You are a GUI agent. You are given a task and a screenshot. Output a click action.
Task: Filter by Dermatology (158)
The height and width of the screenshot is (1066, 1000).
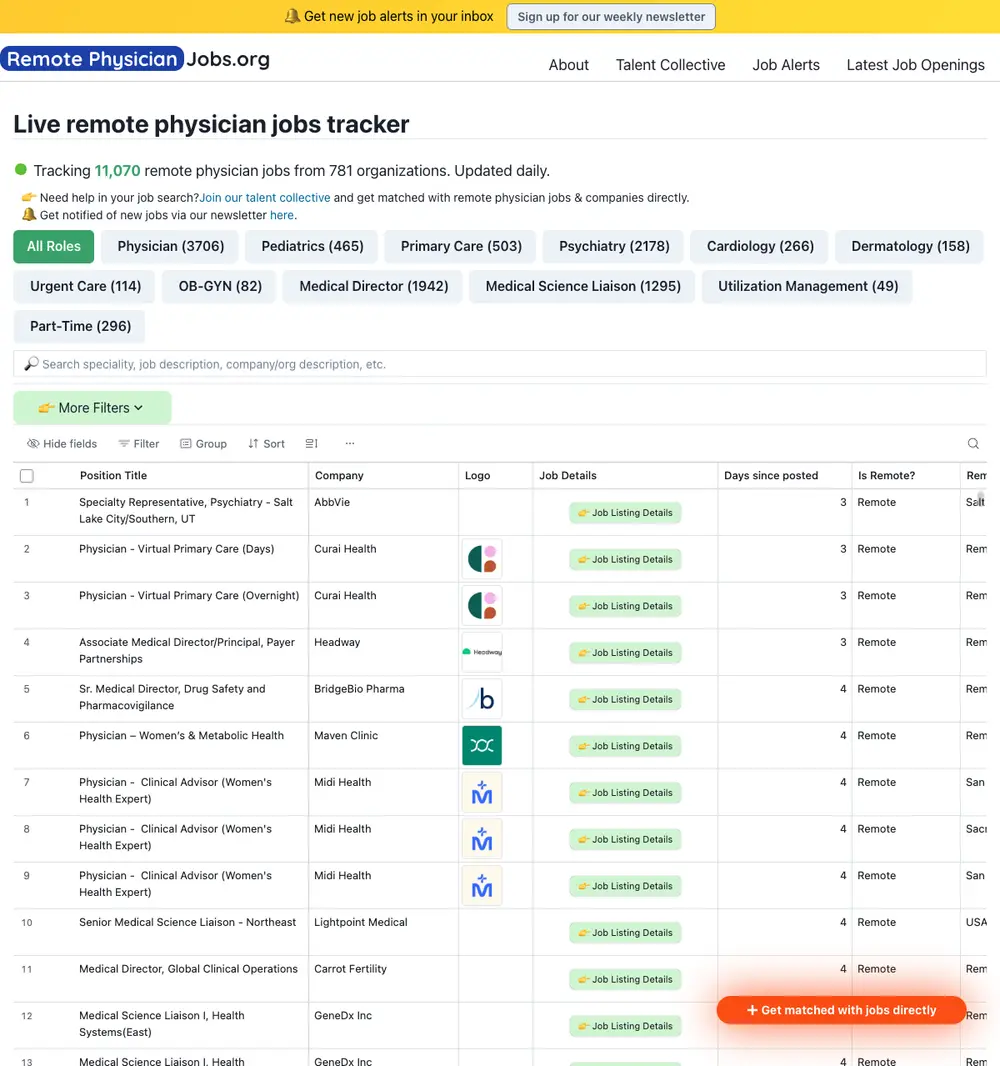tap(910, 246)
